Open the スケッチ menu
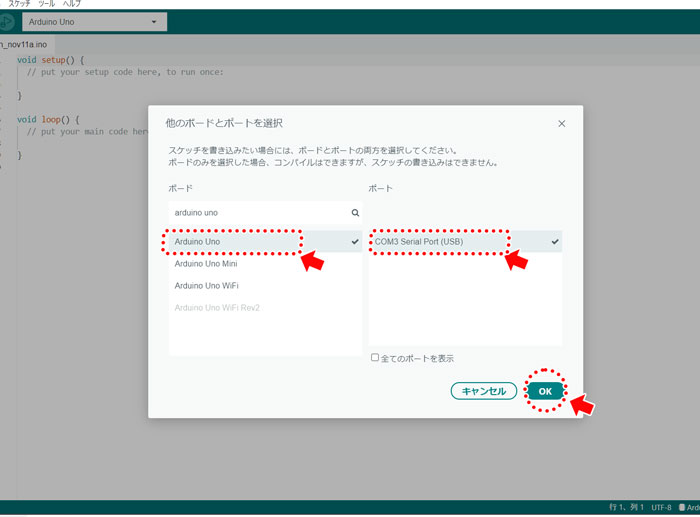 (19, 4)
